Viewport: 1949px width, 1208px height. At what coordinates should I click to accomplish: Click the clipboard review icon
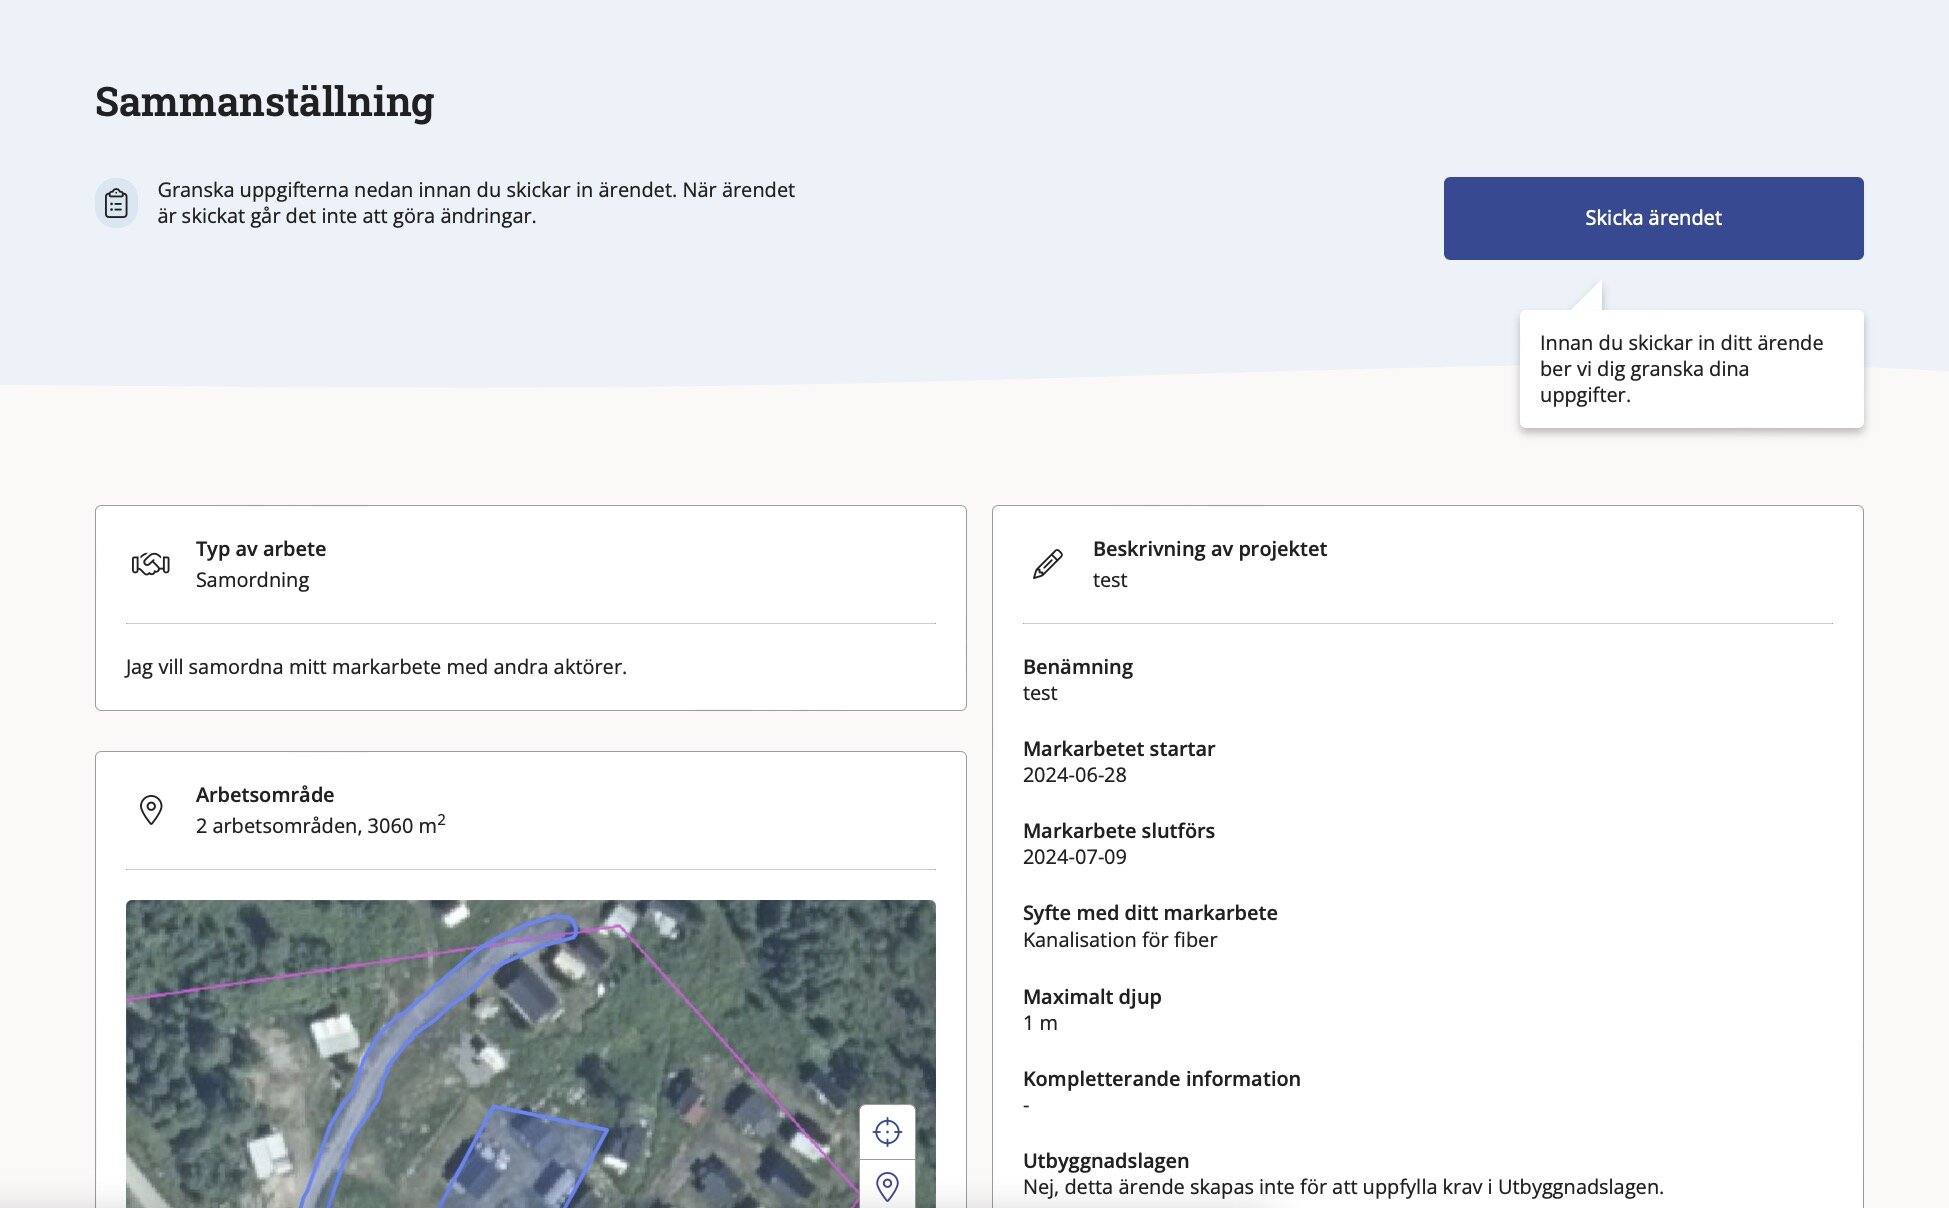point(117,203)
